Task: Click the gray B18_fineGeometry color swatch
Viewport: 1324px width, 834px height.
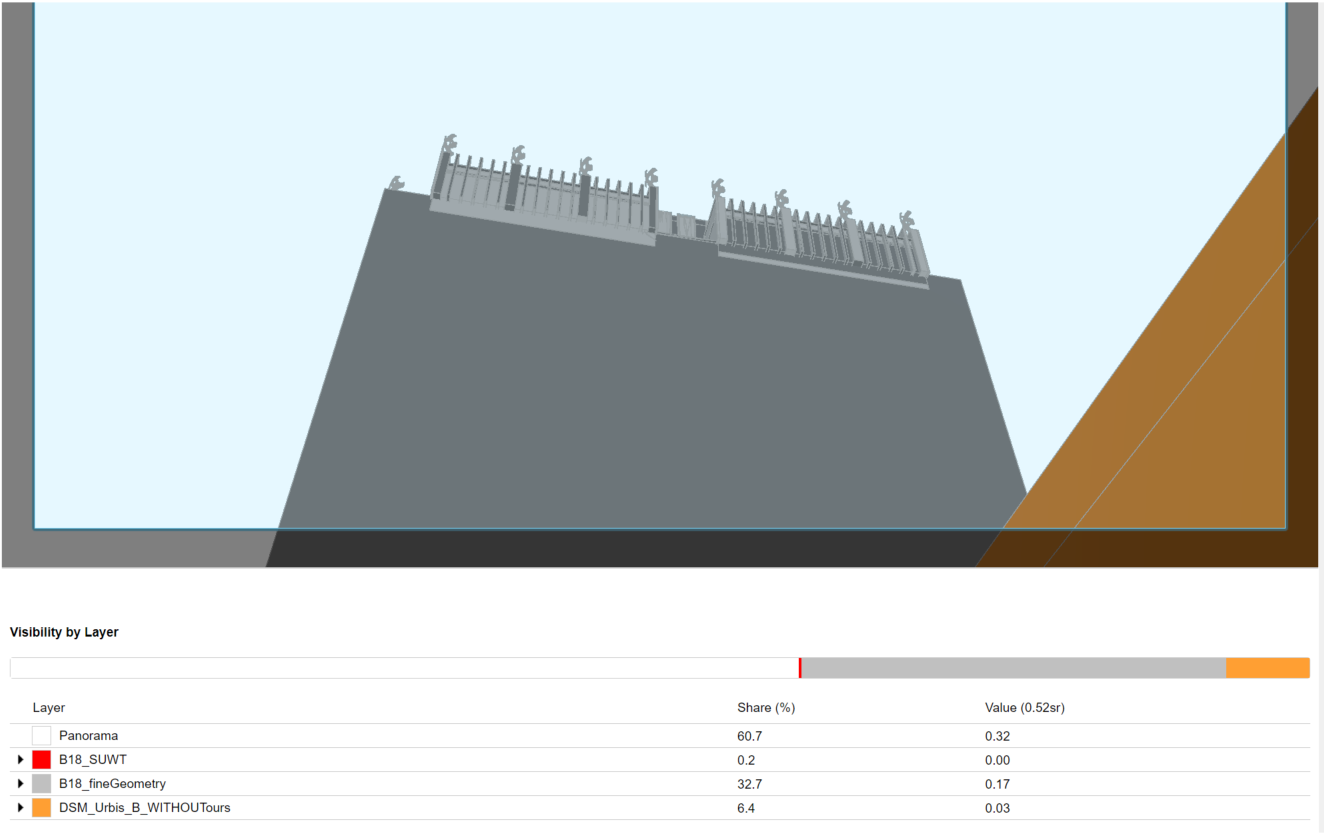Action: [x=43, y=783]
